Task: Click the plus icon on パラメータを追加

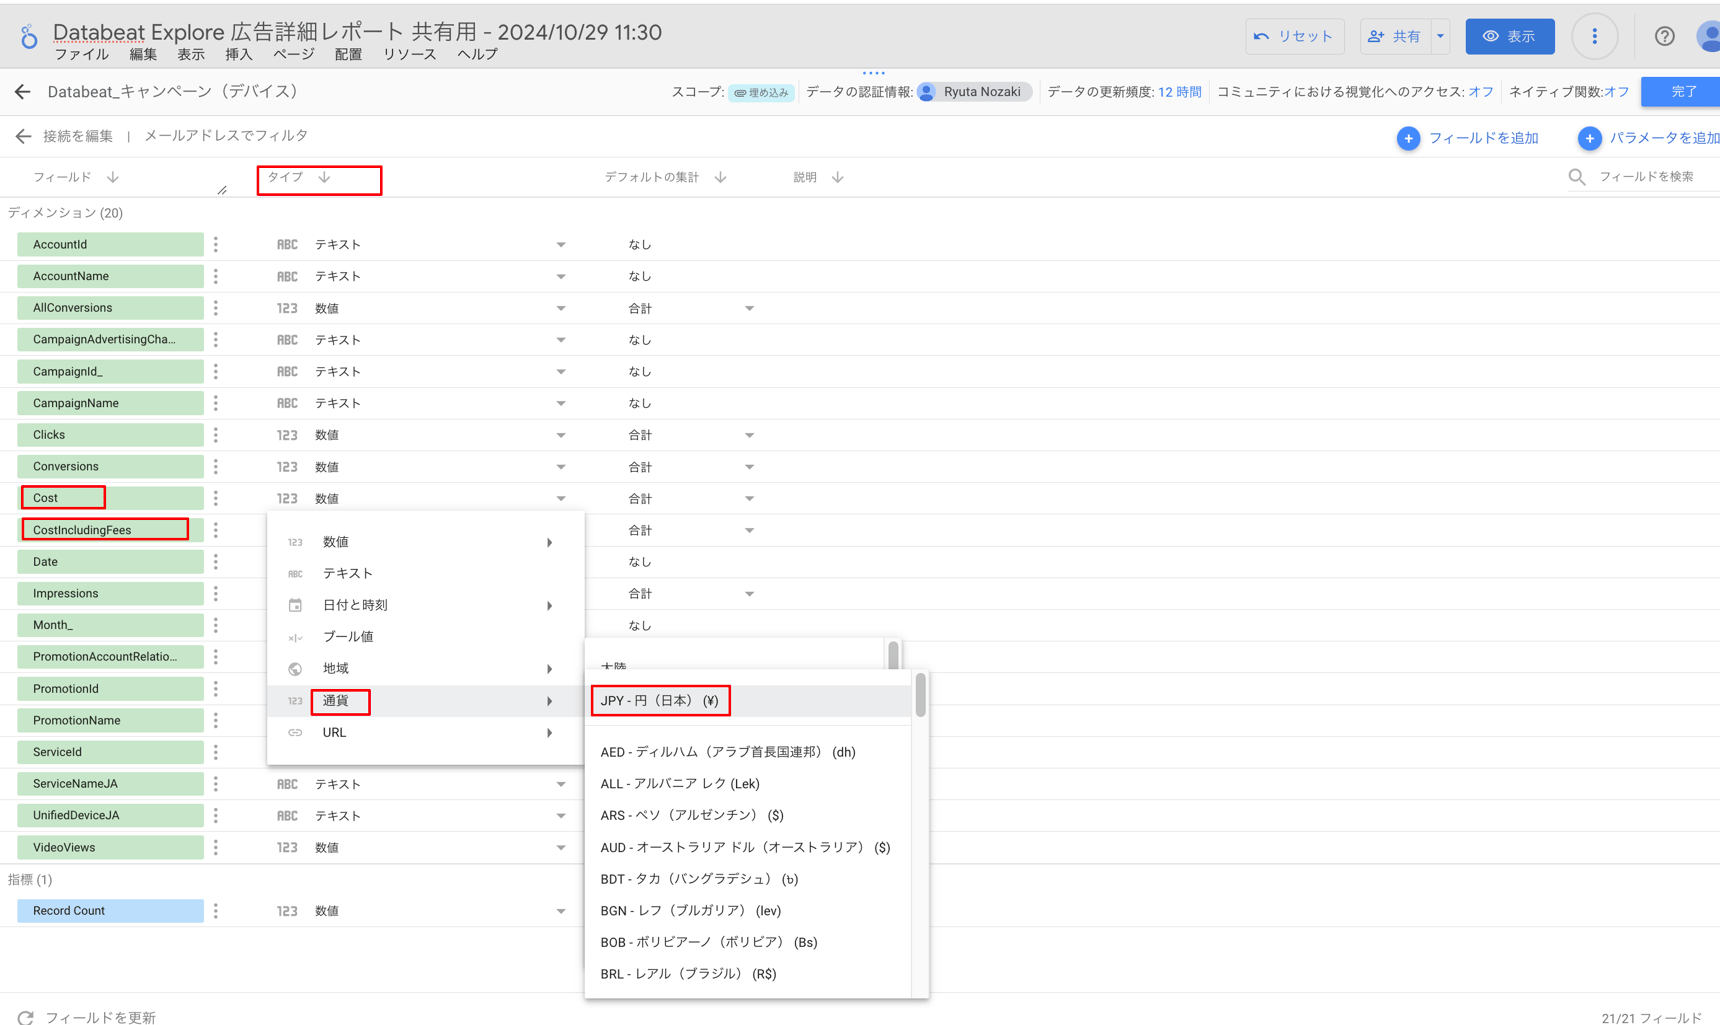Action: click(x=1589, y=138)
